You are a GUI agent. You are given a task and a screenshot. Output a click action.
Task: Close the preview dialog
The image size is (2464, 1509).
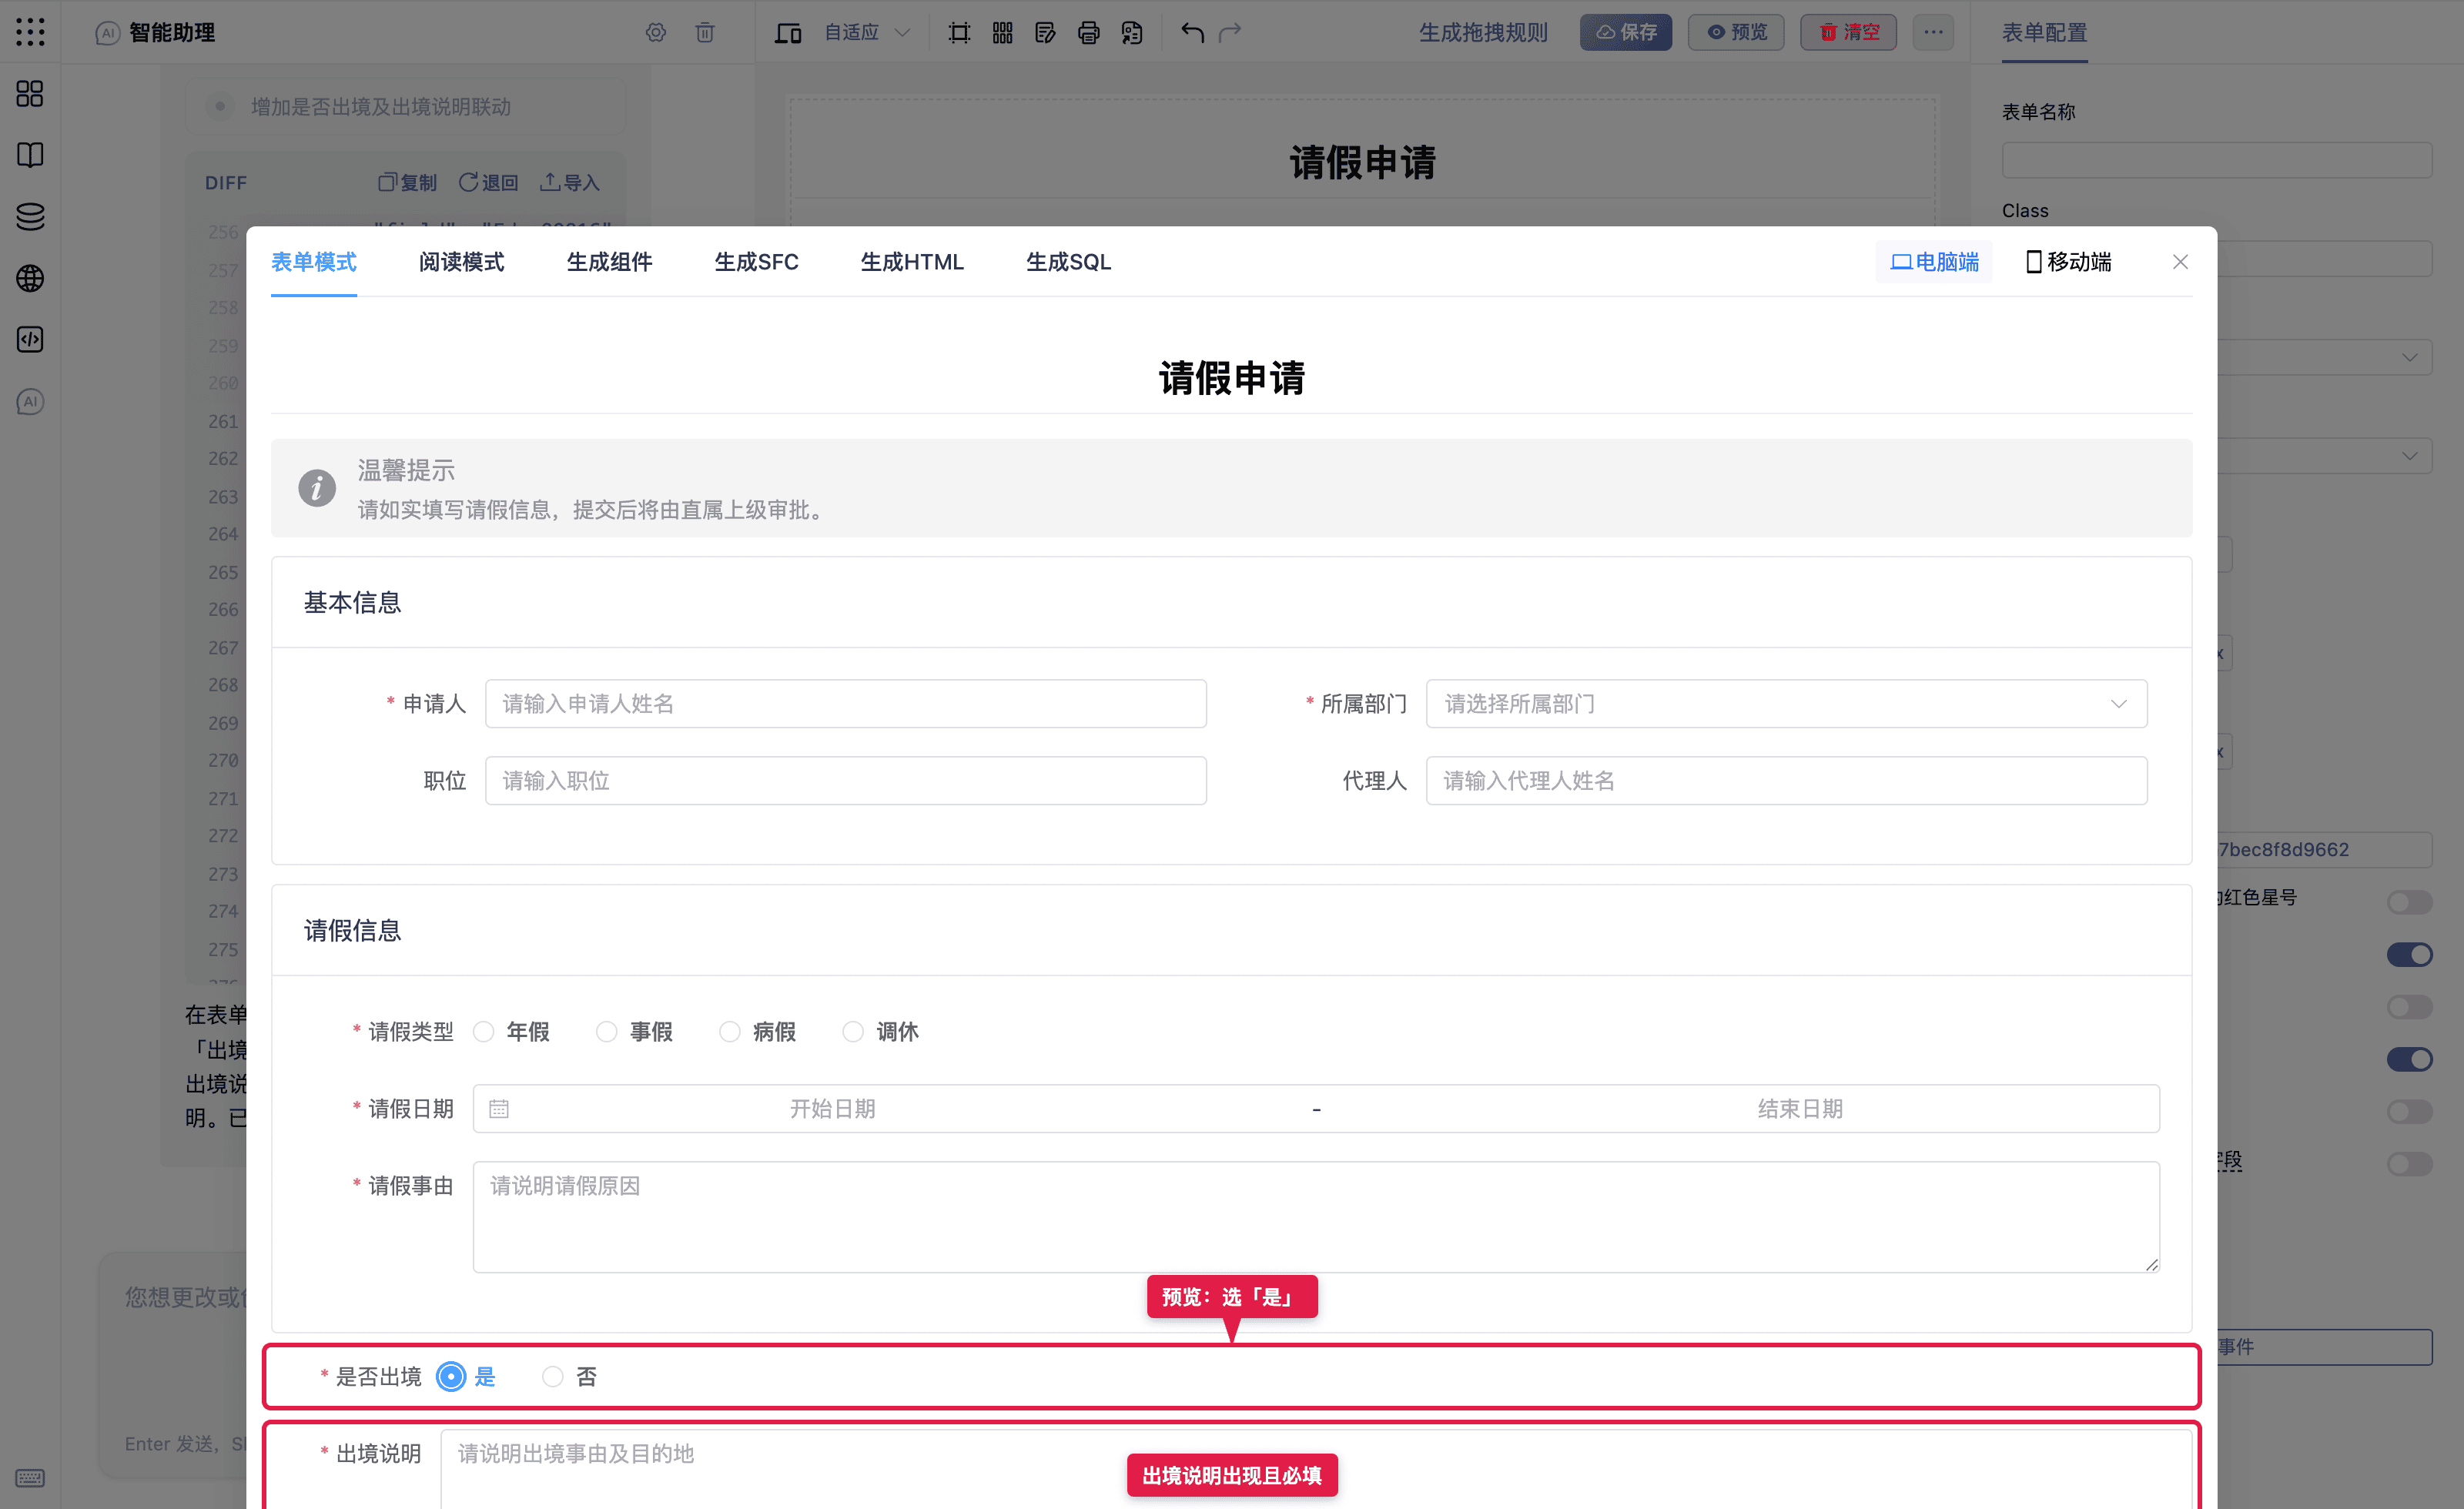pyautogui.click(x=2180, y=262)
